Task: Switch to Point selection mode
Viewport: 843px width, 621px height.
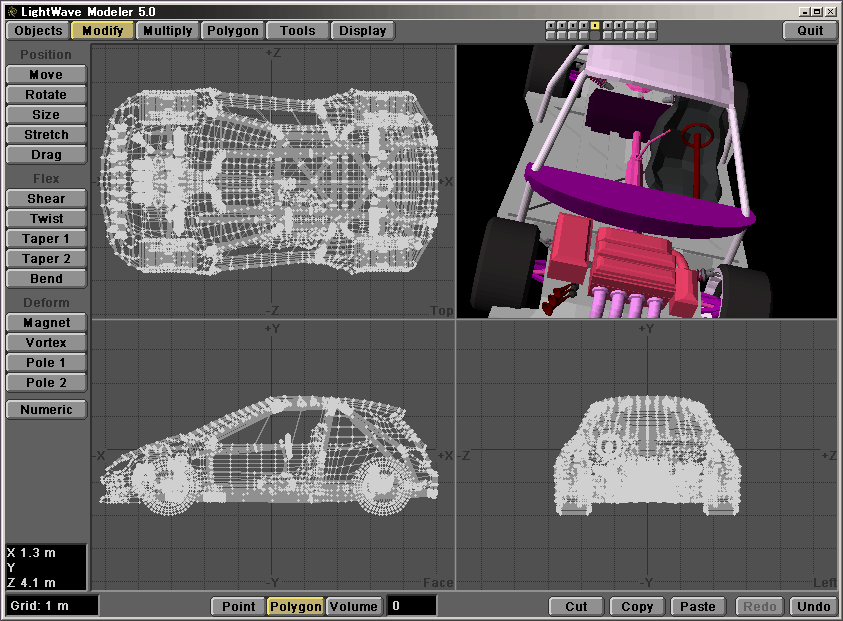Action: point(238,606)
